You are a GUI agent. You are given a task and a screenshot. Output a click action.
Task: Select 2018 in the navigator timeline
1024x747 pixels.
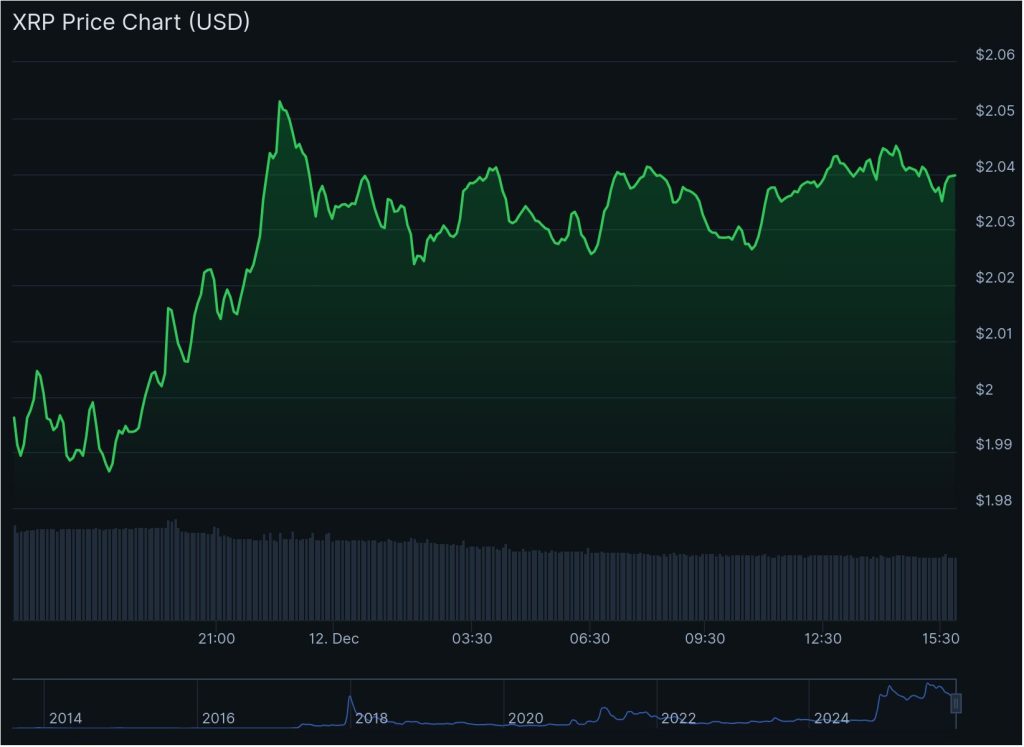point(371,719)
